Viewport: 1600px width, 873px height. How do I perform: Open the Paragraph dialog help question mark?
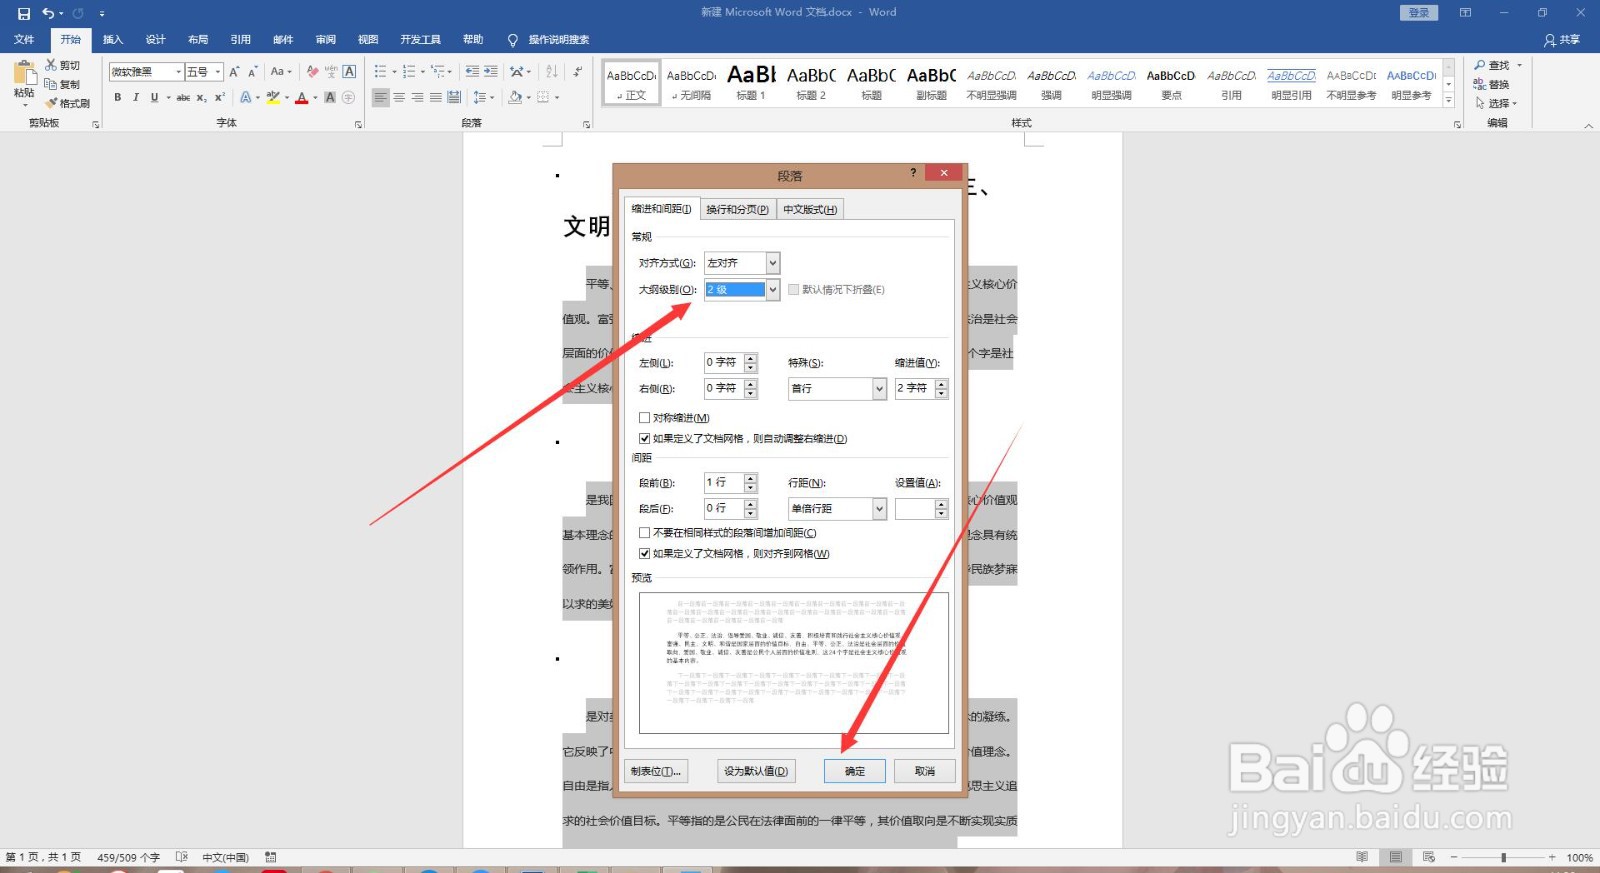pyautogui.click(x=913, y=173)
